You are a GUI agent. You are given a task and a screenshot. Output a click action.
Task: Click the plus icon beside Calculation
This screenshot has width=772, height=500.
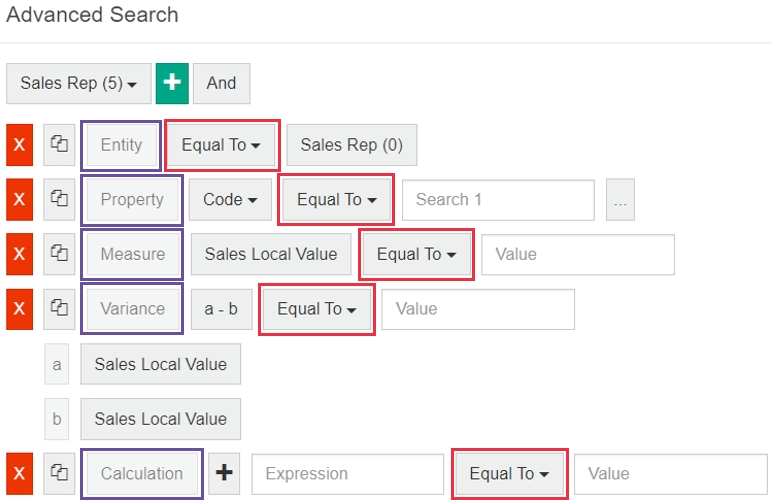[x=225, y=473]
